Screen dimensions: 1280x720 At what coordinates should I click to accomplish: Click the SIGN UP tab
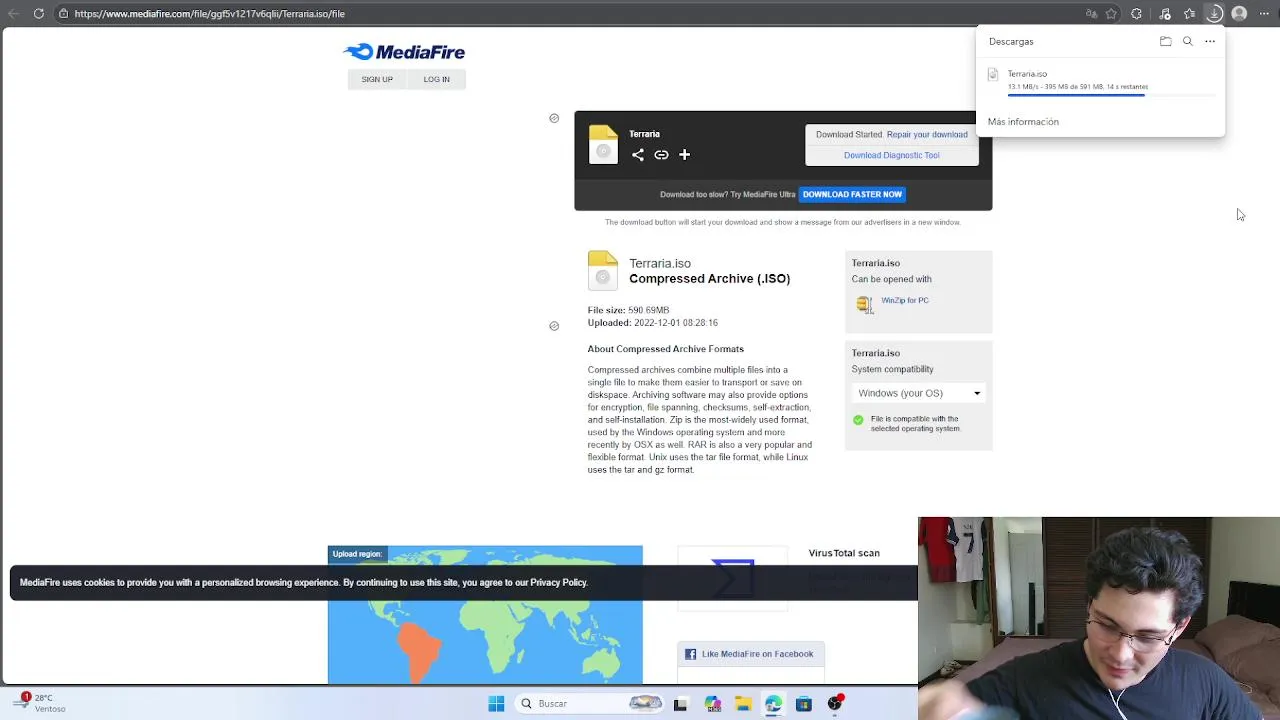pos(377,79)
